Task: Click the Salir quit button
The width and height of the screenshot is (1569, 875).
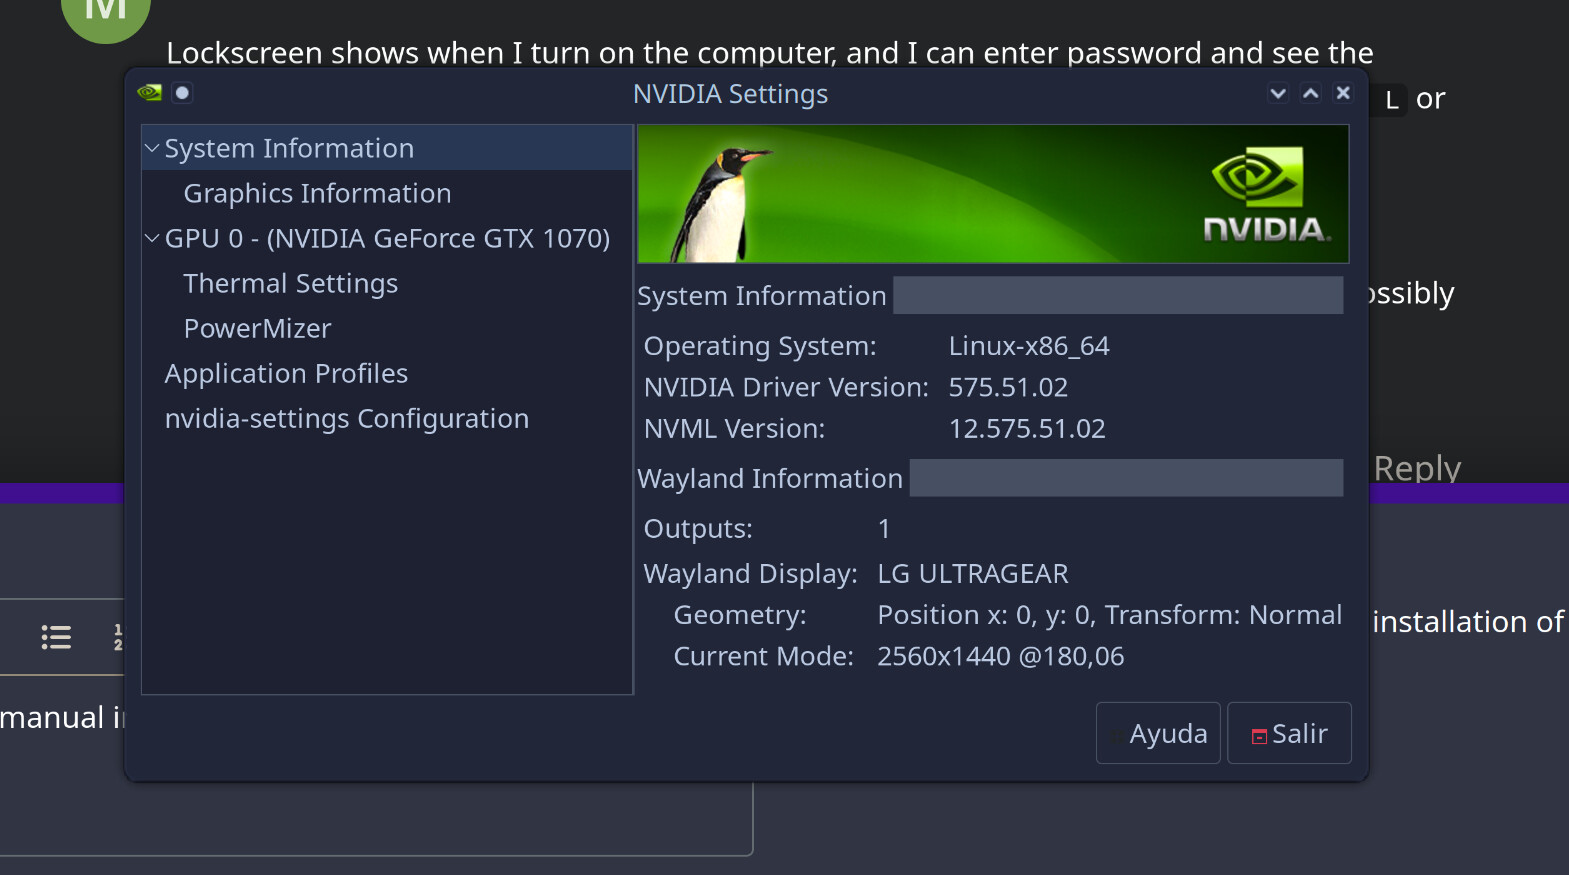Action: point(1289,733)
